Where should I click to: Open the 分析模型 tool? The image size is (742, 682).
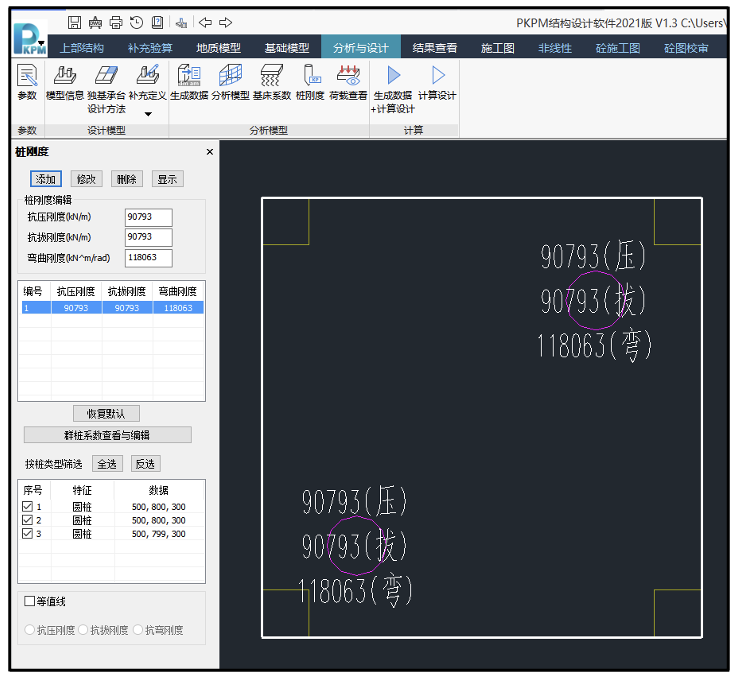tap(230, 82)
